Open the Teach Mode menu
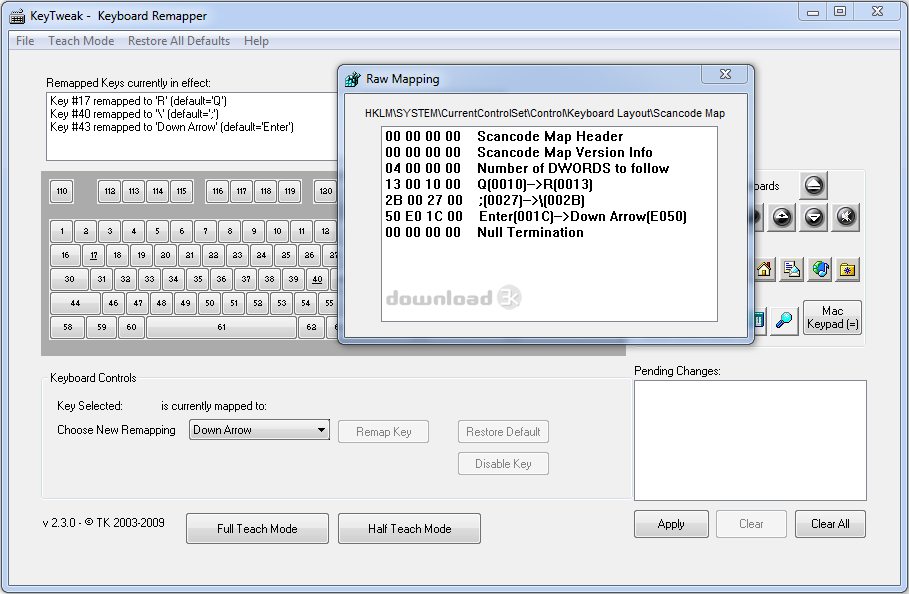This screenshot has width=909, height=594. click(80, 41)
